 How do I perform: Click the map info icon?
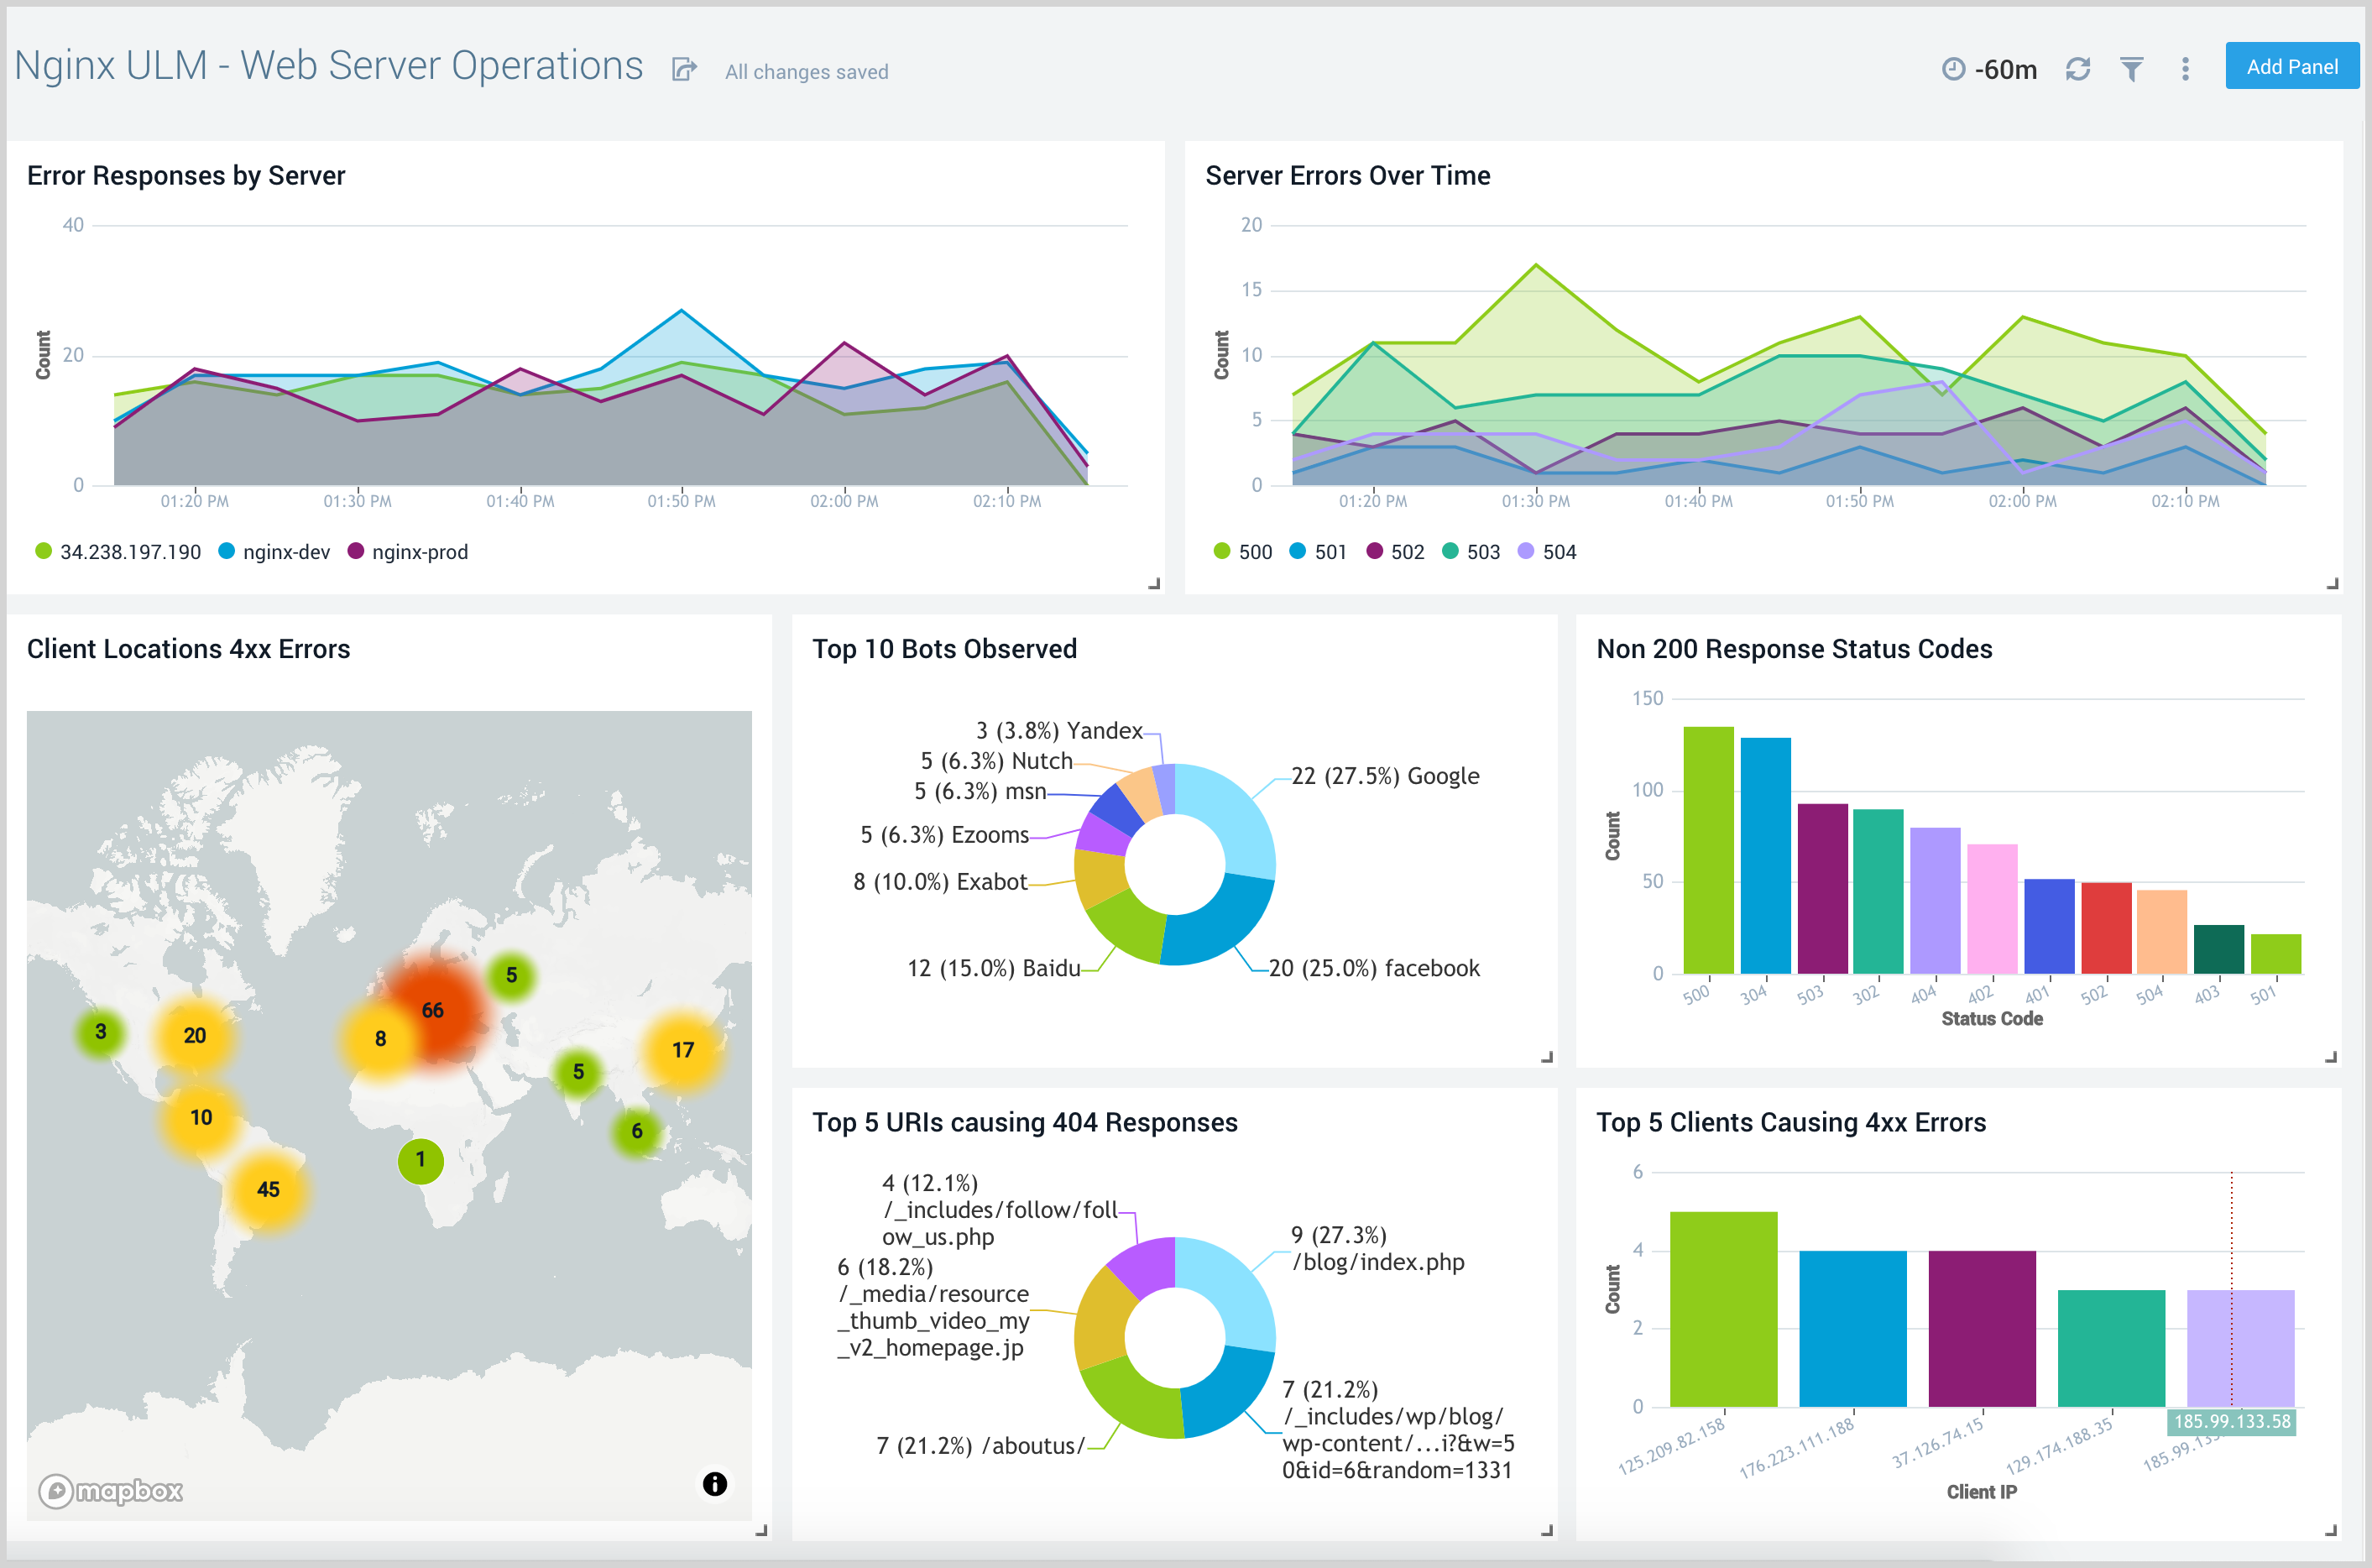coord(714,1483)
